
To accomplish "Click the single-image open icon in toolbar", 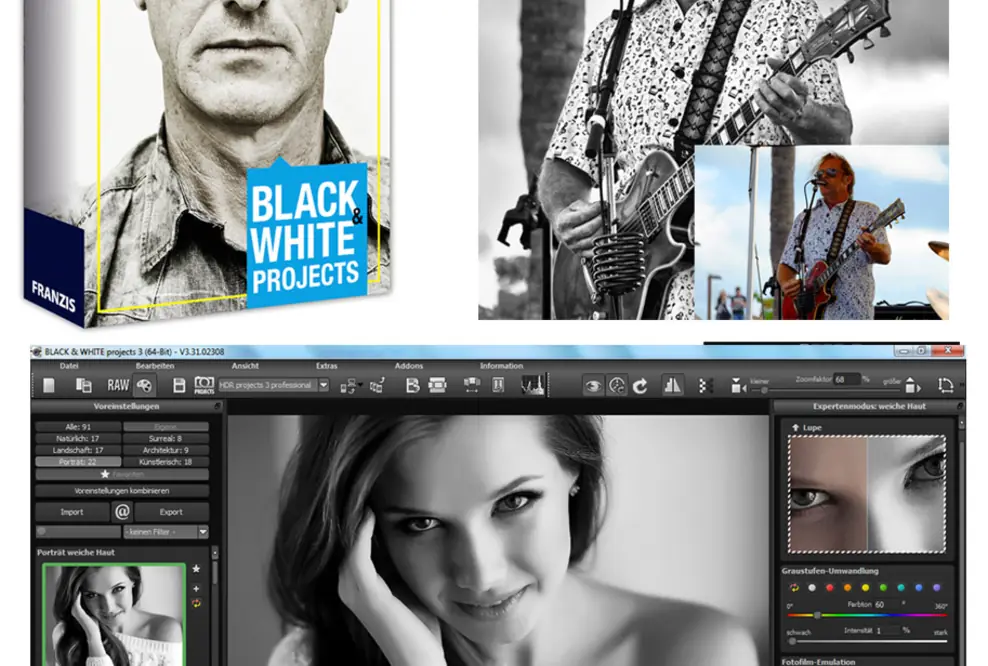I will pos(49,385).
